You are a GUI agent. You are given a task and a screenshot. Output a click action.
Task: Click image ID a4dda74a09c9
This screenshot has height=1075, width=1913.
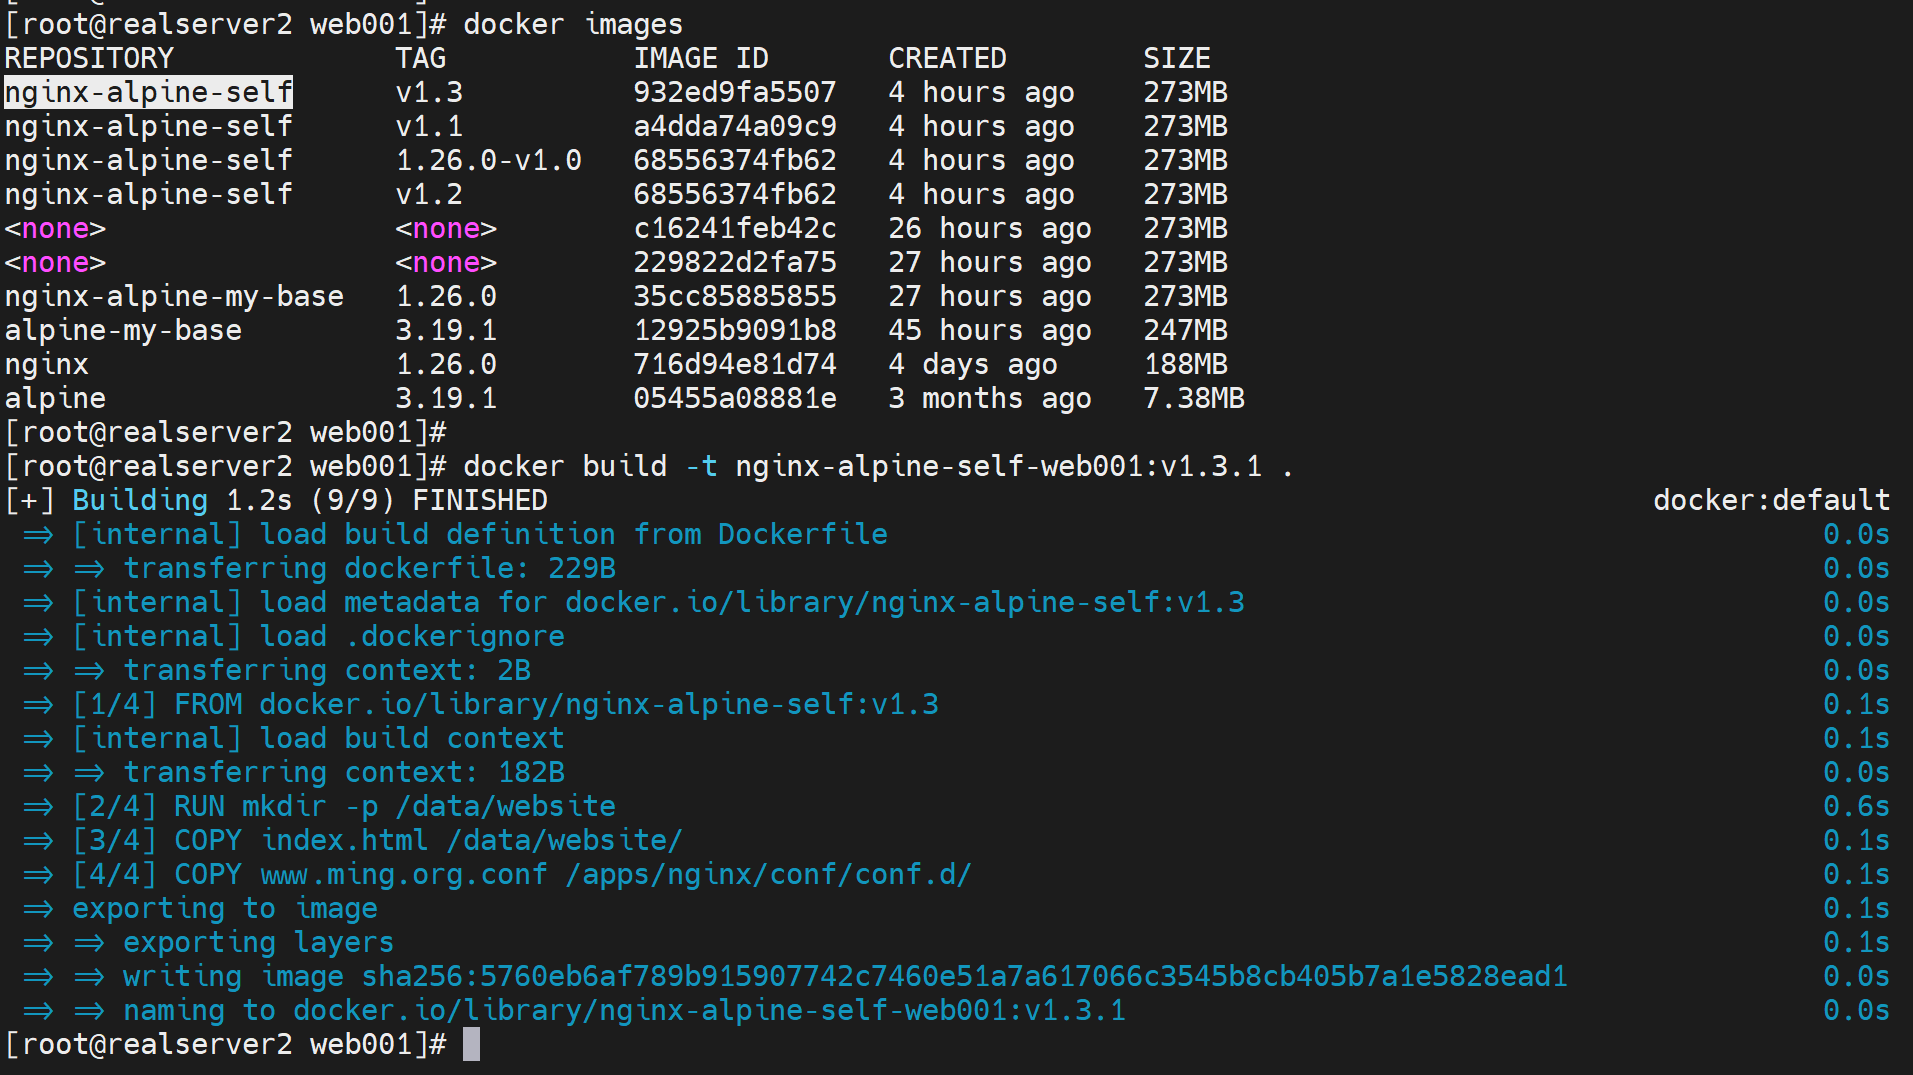click(x=734, y=127)
